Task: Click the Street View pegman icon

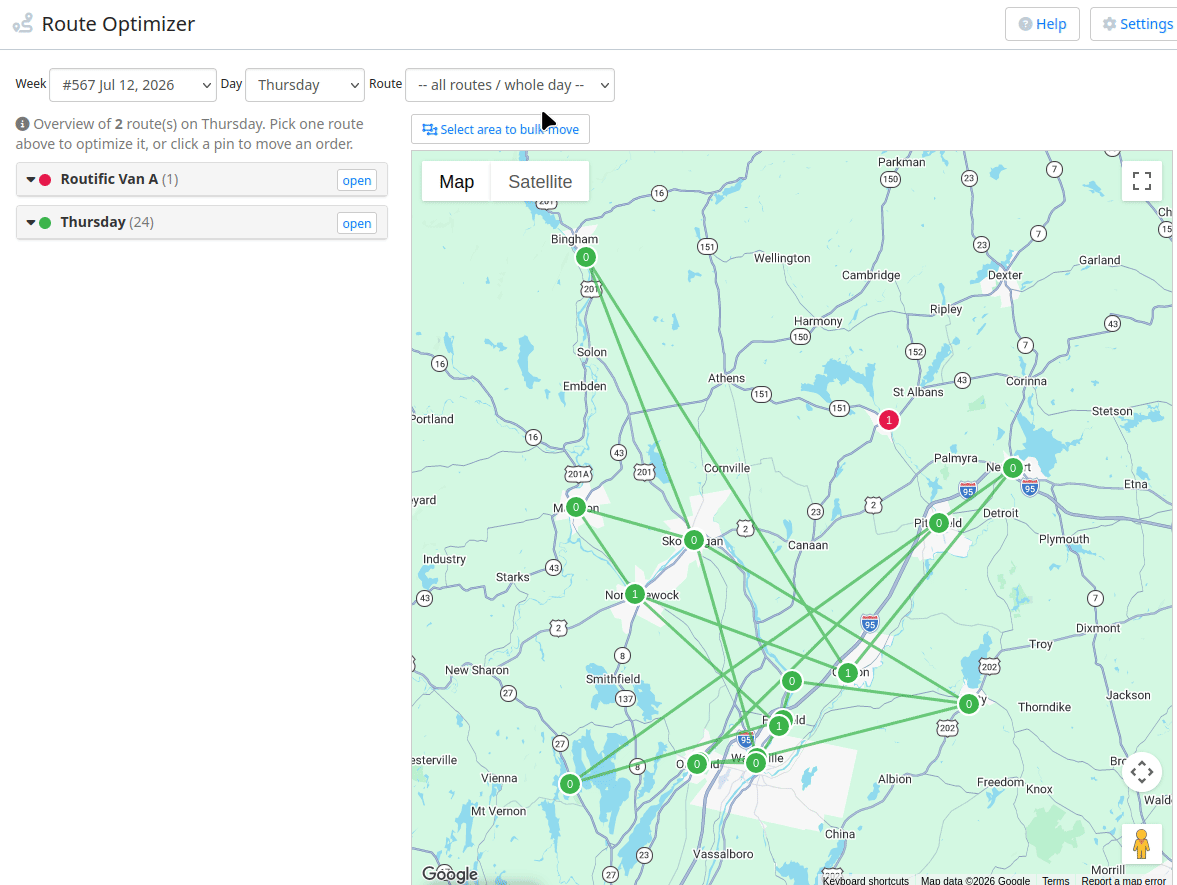Action: pos(1142,844)
